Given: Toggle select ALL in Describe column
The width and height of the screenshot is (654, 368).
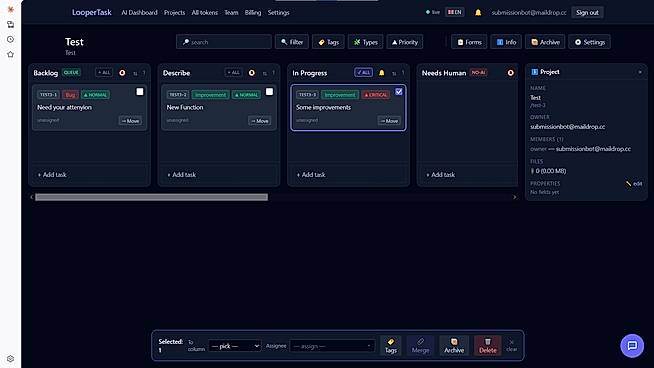Looking at the screenshot, I should [x=233, y=73].
